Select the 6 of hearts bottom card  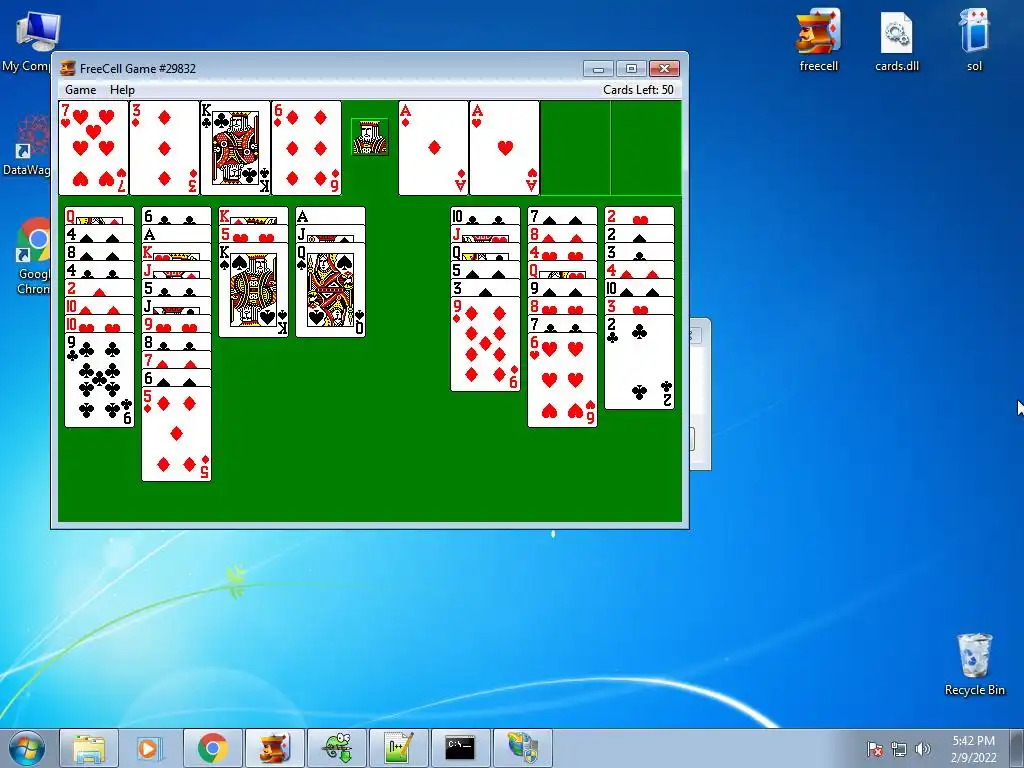(562, 380)
